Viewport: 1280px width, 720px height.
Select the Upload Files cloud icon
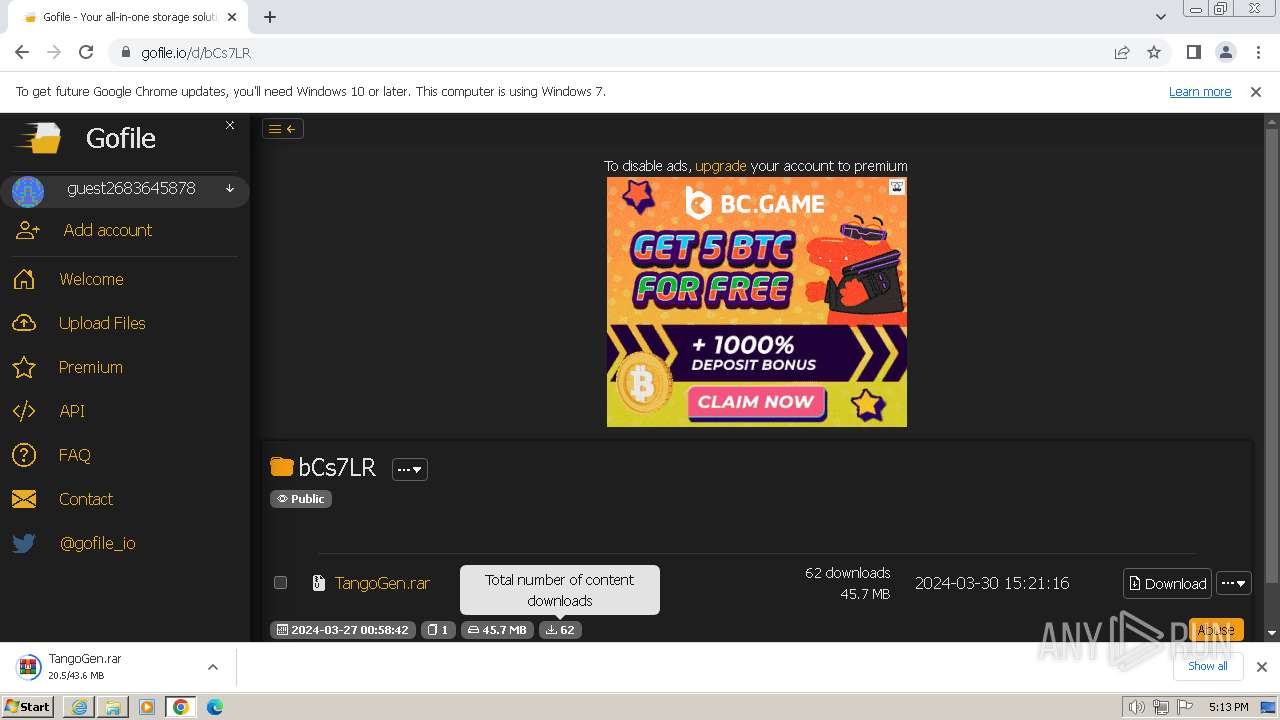(x=24, y=323)
